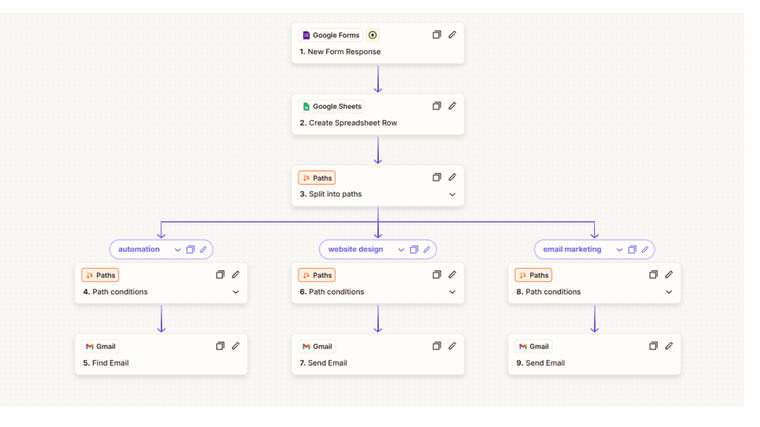Click the edit pencil on Google Forms step
The width and height of the screenshot is (760, 427).
click(452, 35)
